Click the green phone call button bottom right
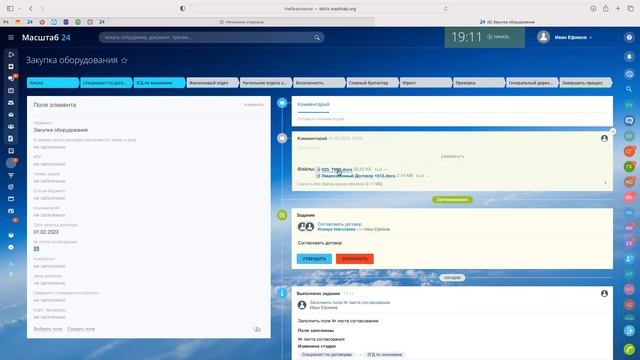 629,349
